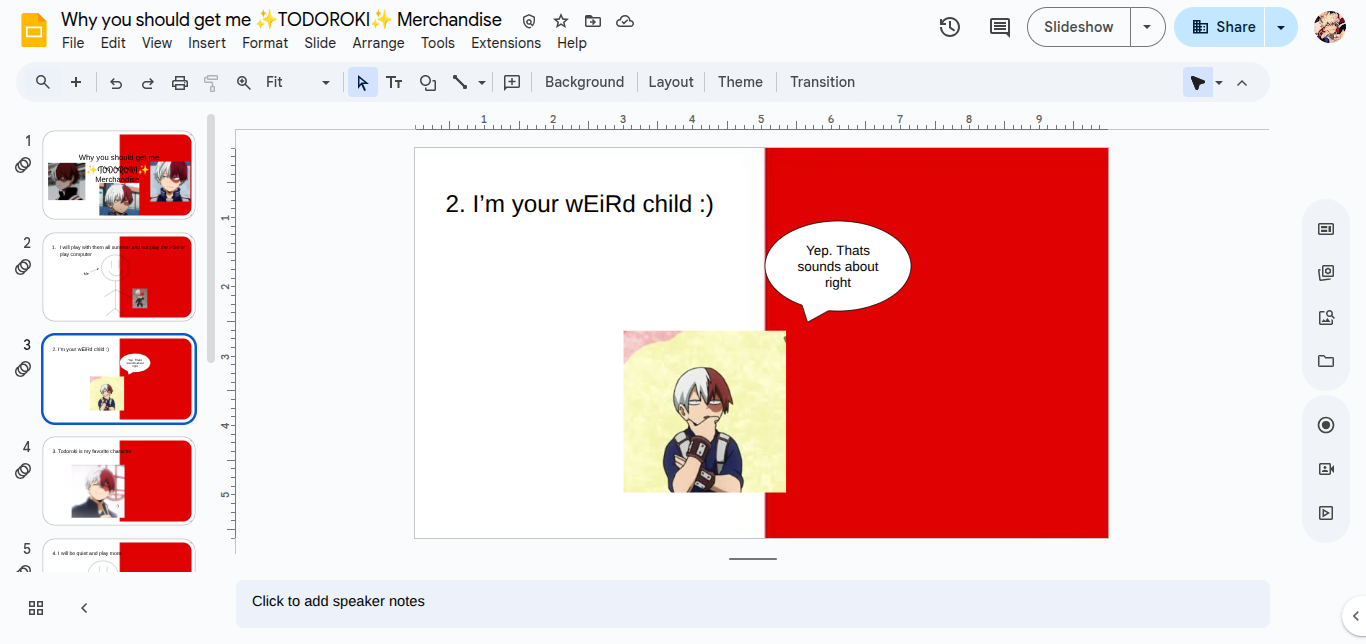Click the title '2. I'm your wEiRd child :)'

(x=579, y=204)
